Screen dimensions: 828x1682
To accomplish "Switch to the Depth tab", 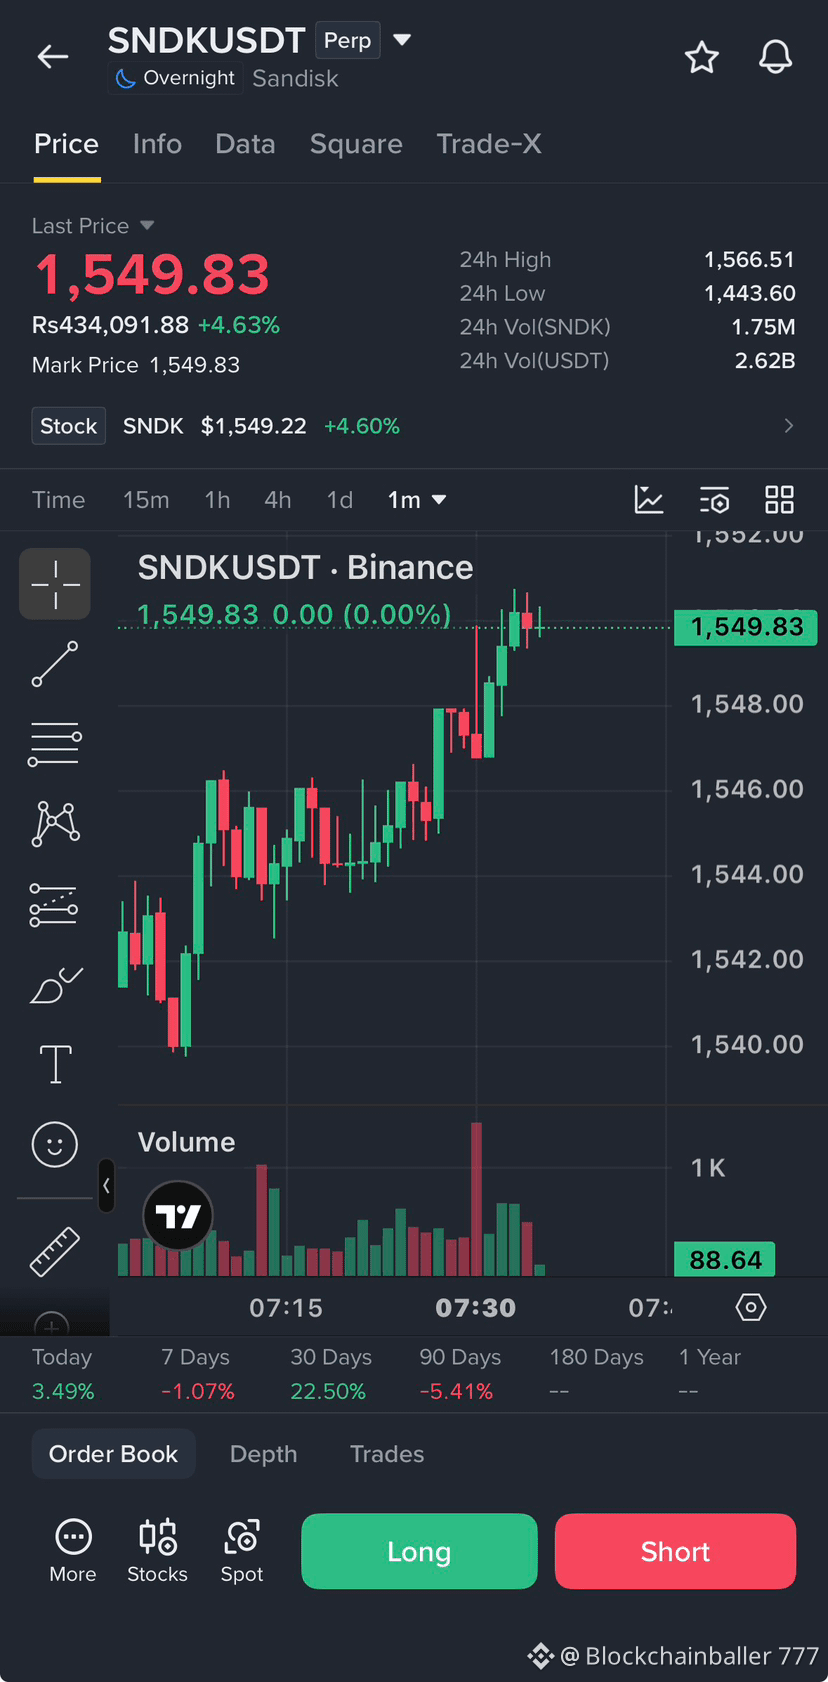I will click(264, 1454).
